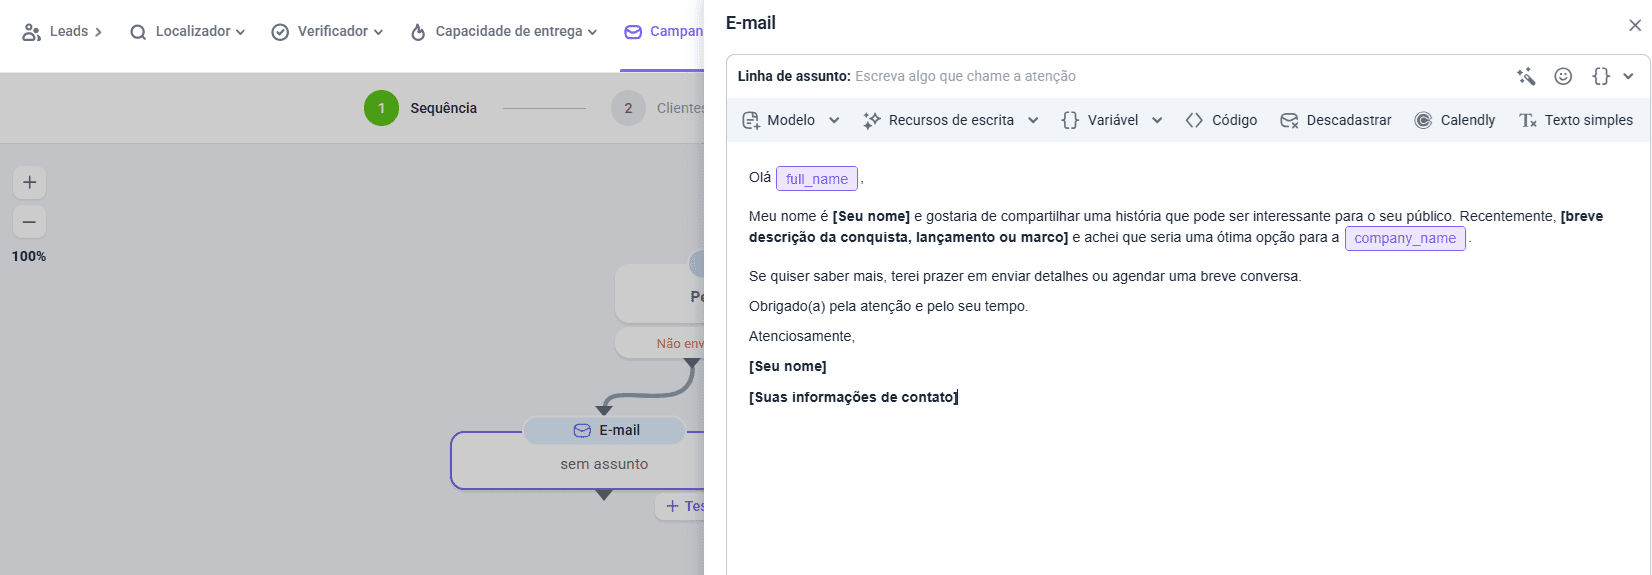Open Capacidade de entrega menu
1652x575 pixels.
[504, 32]
